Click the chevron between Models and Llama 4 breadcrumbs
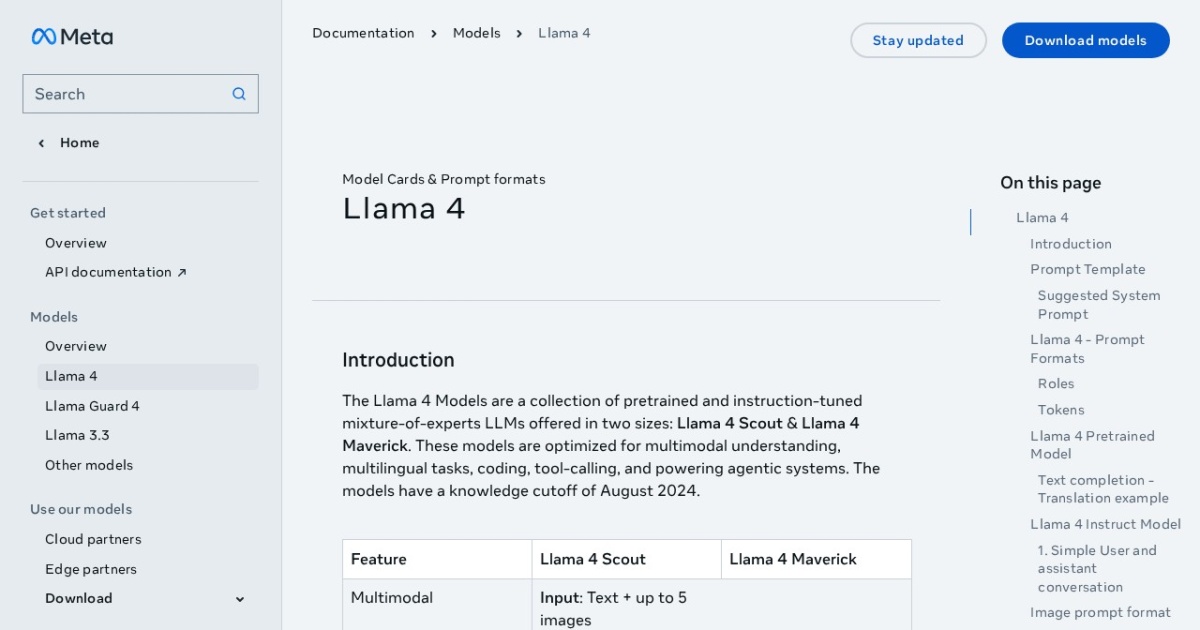 [519, 32]
